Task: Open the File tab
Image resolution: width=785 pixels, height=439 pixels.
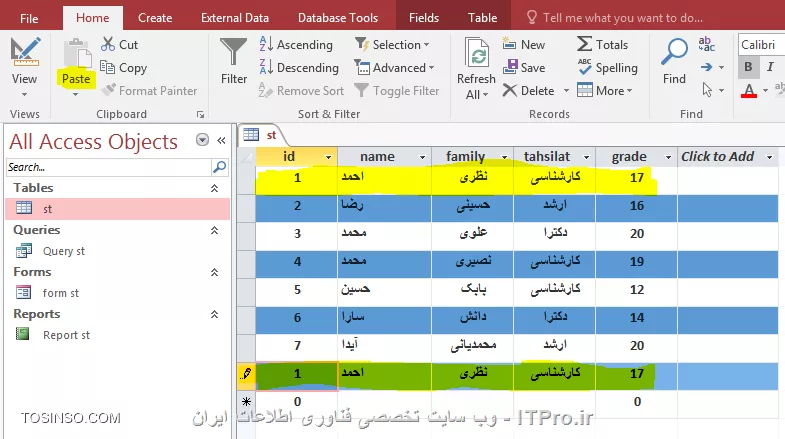Action: (x=29, y=19)
